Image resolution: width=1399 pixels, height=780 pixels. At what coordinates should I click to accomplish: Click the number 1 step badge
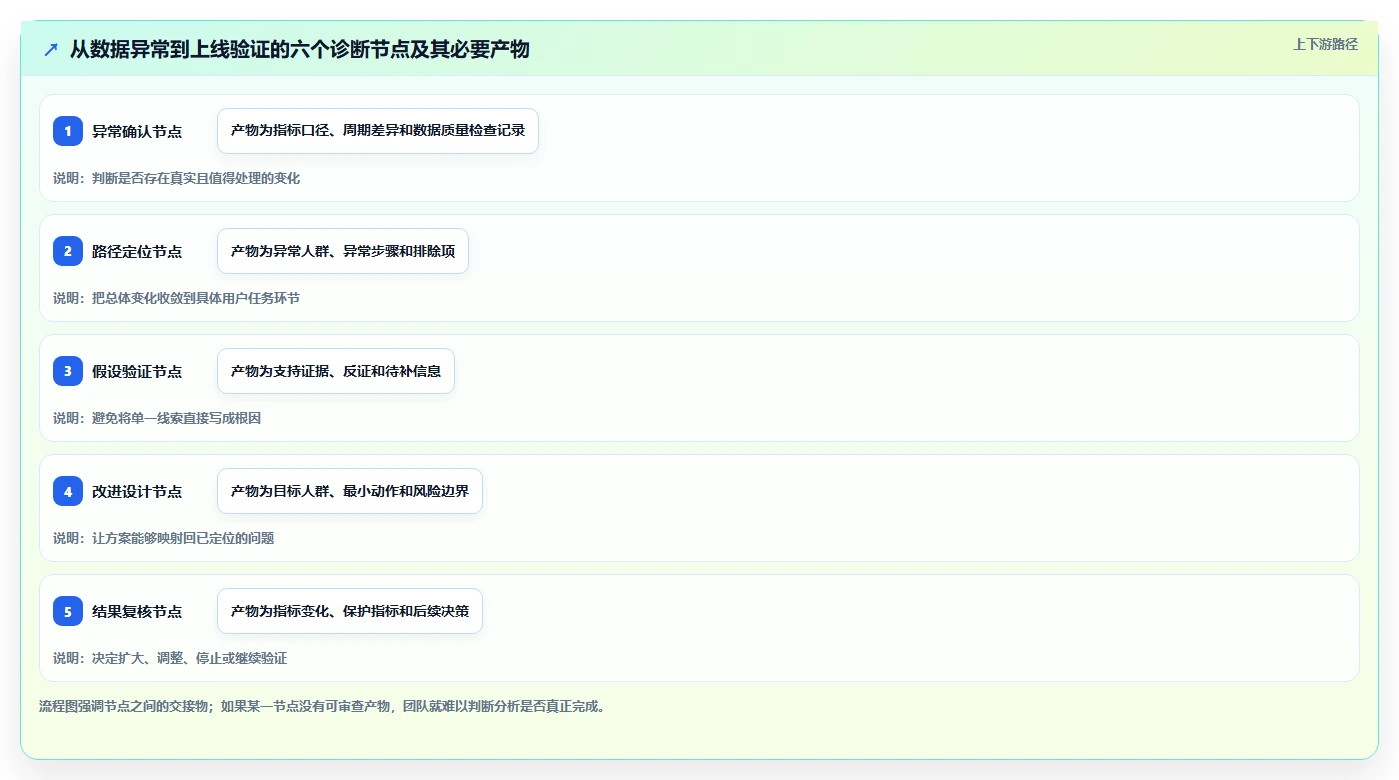pos(68,131)
